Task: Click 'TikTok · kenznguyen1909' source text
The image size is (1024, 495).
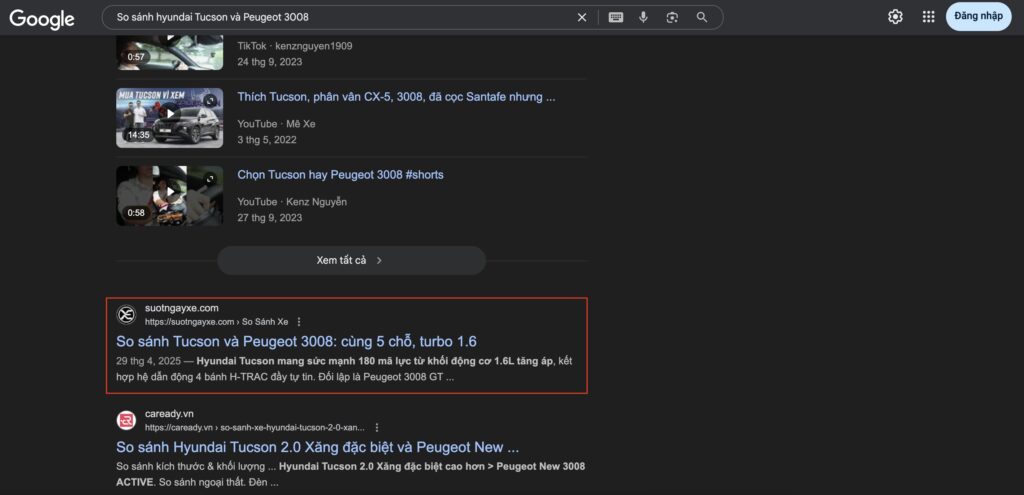Action: pyautogui.click(x=295, y=46)
